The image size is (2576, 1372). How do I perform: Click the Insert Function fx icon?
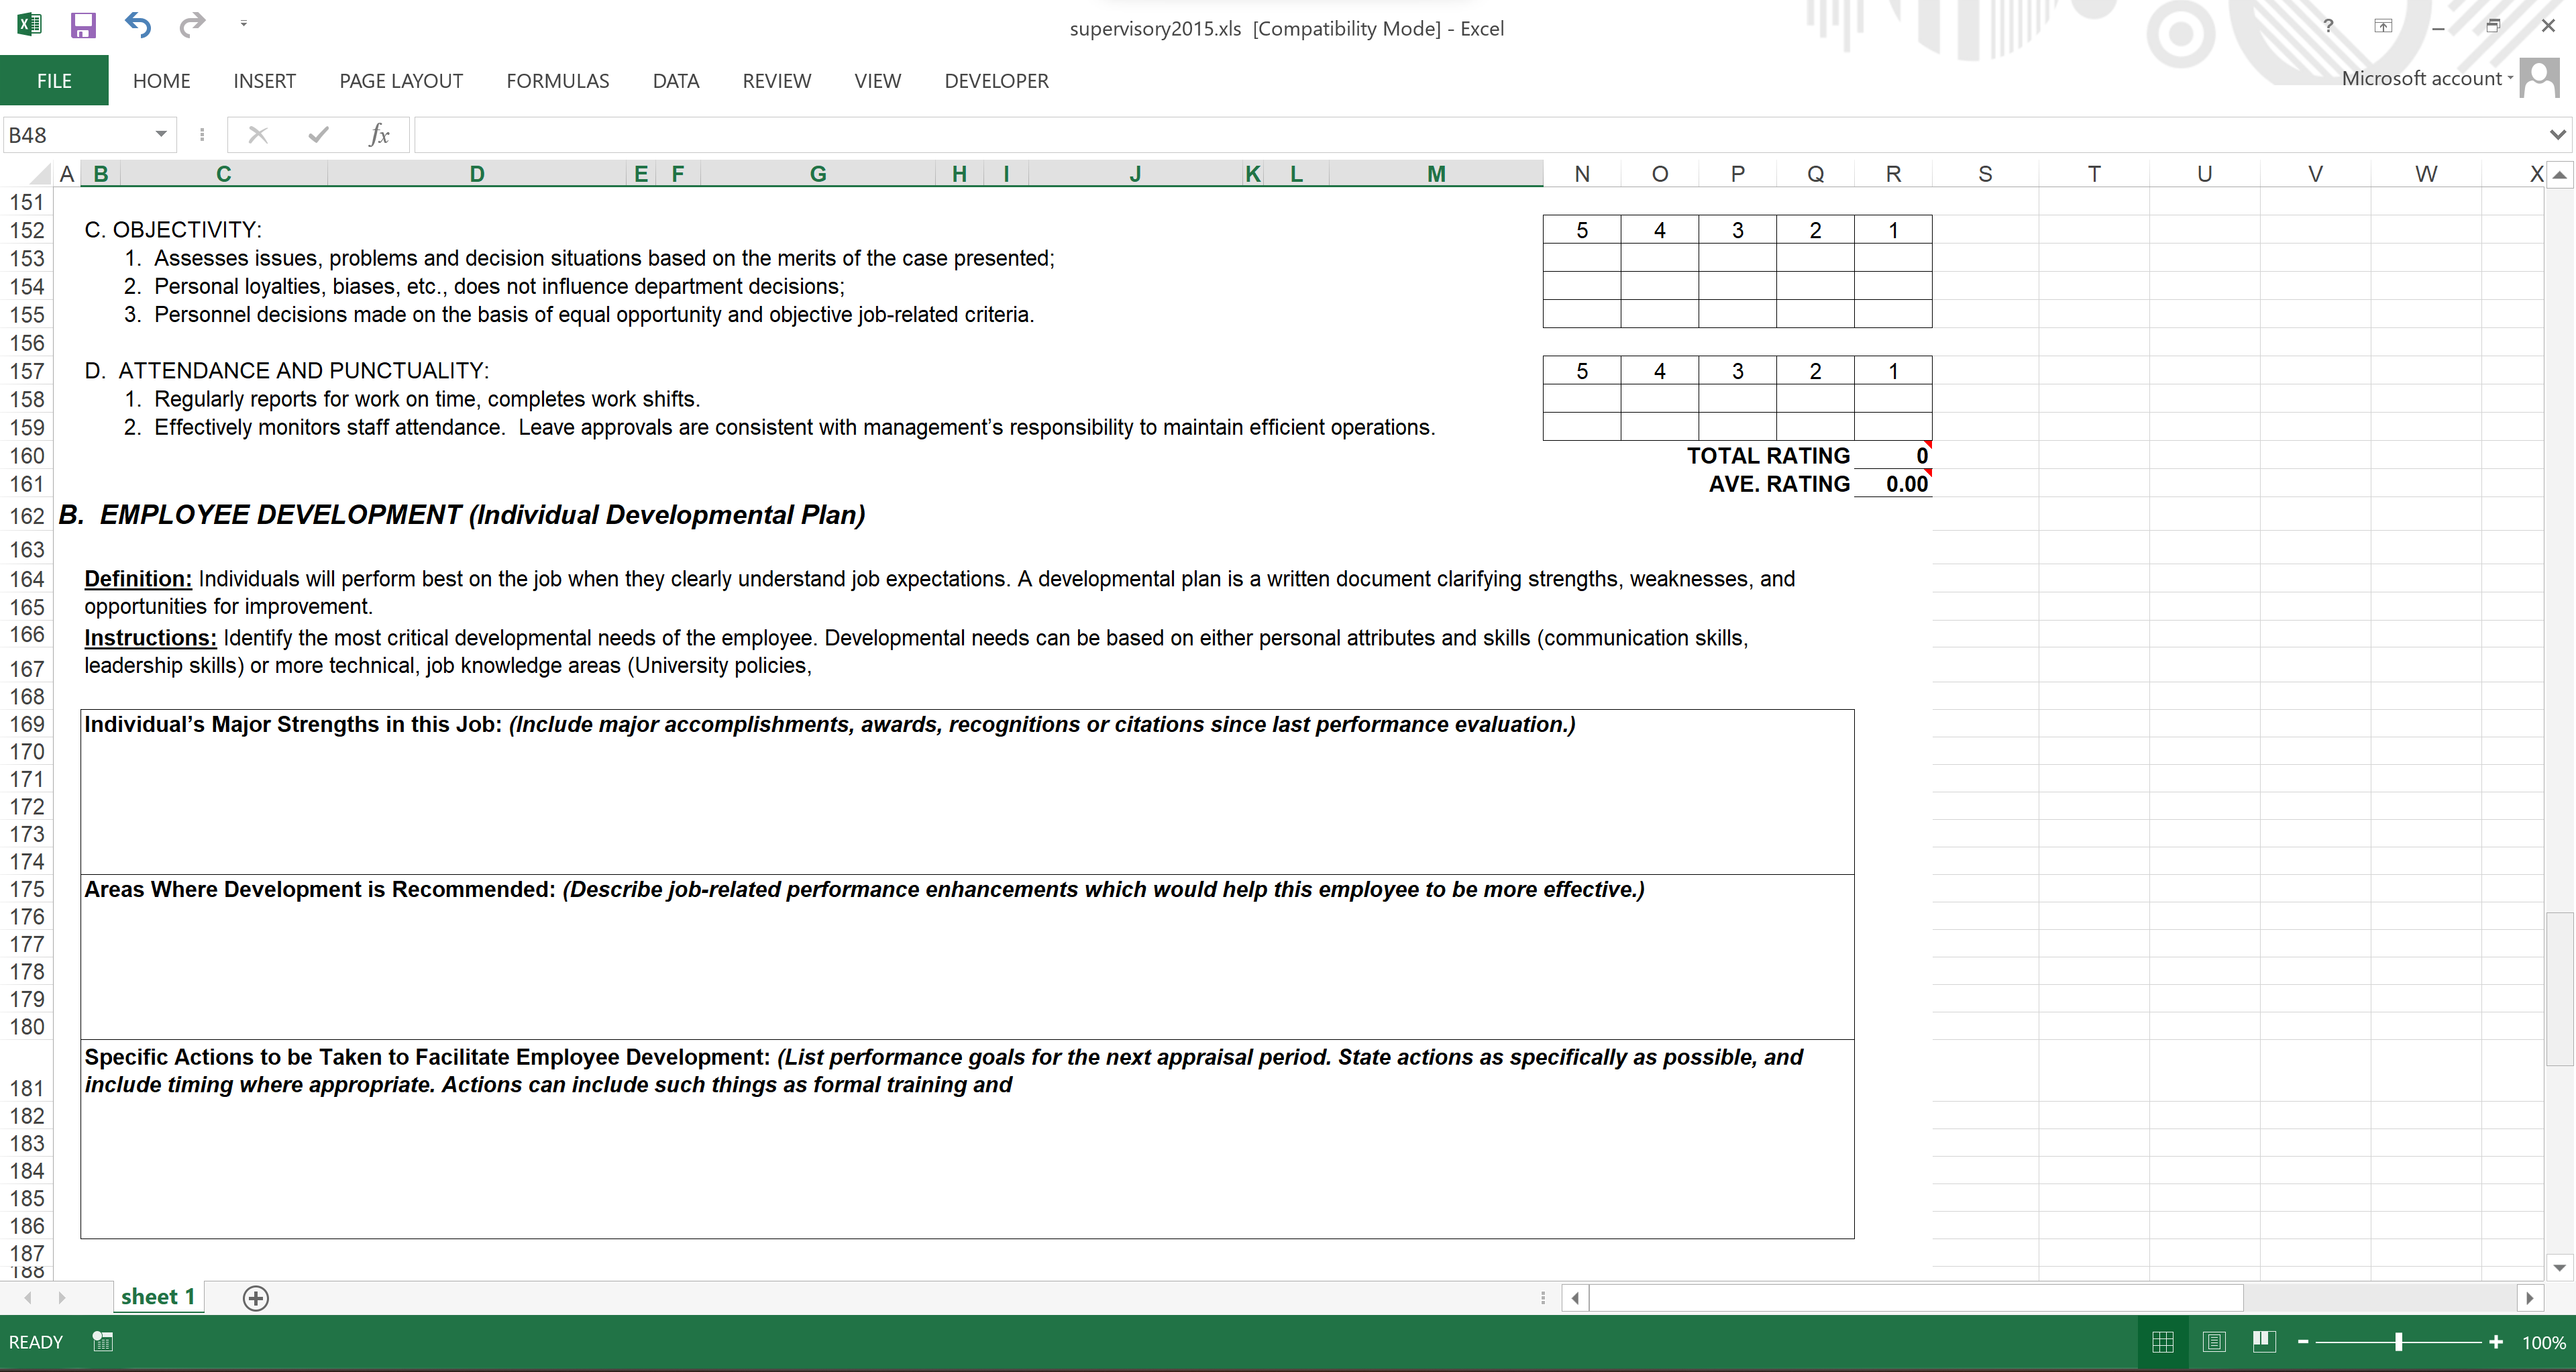(378, 135)
